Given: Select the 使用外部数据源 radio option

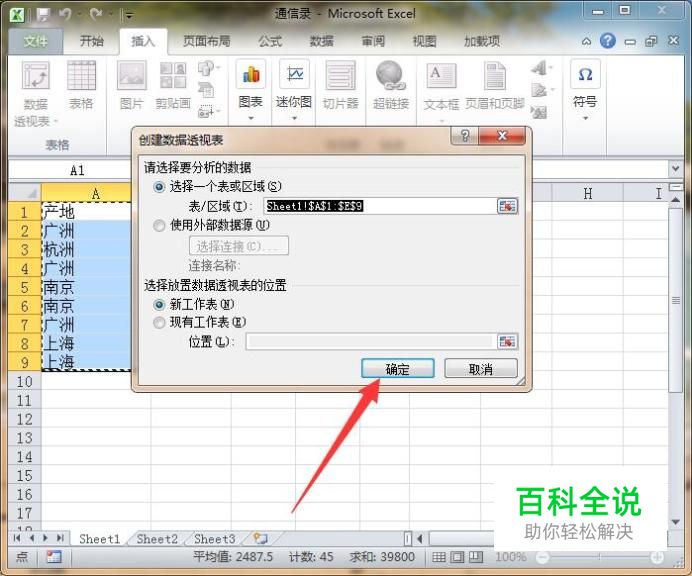Looking at the screenshot, I should (x=159, y=226).
